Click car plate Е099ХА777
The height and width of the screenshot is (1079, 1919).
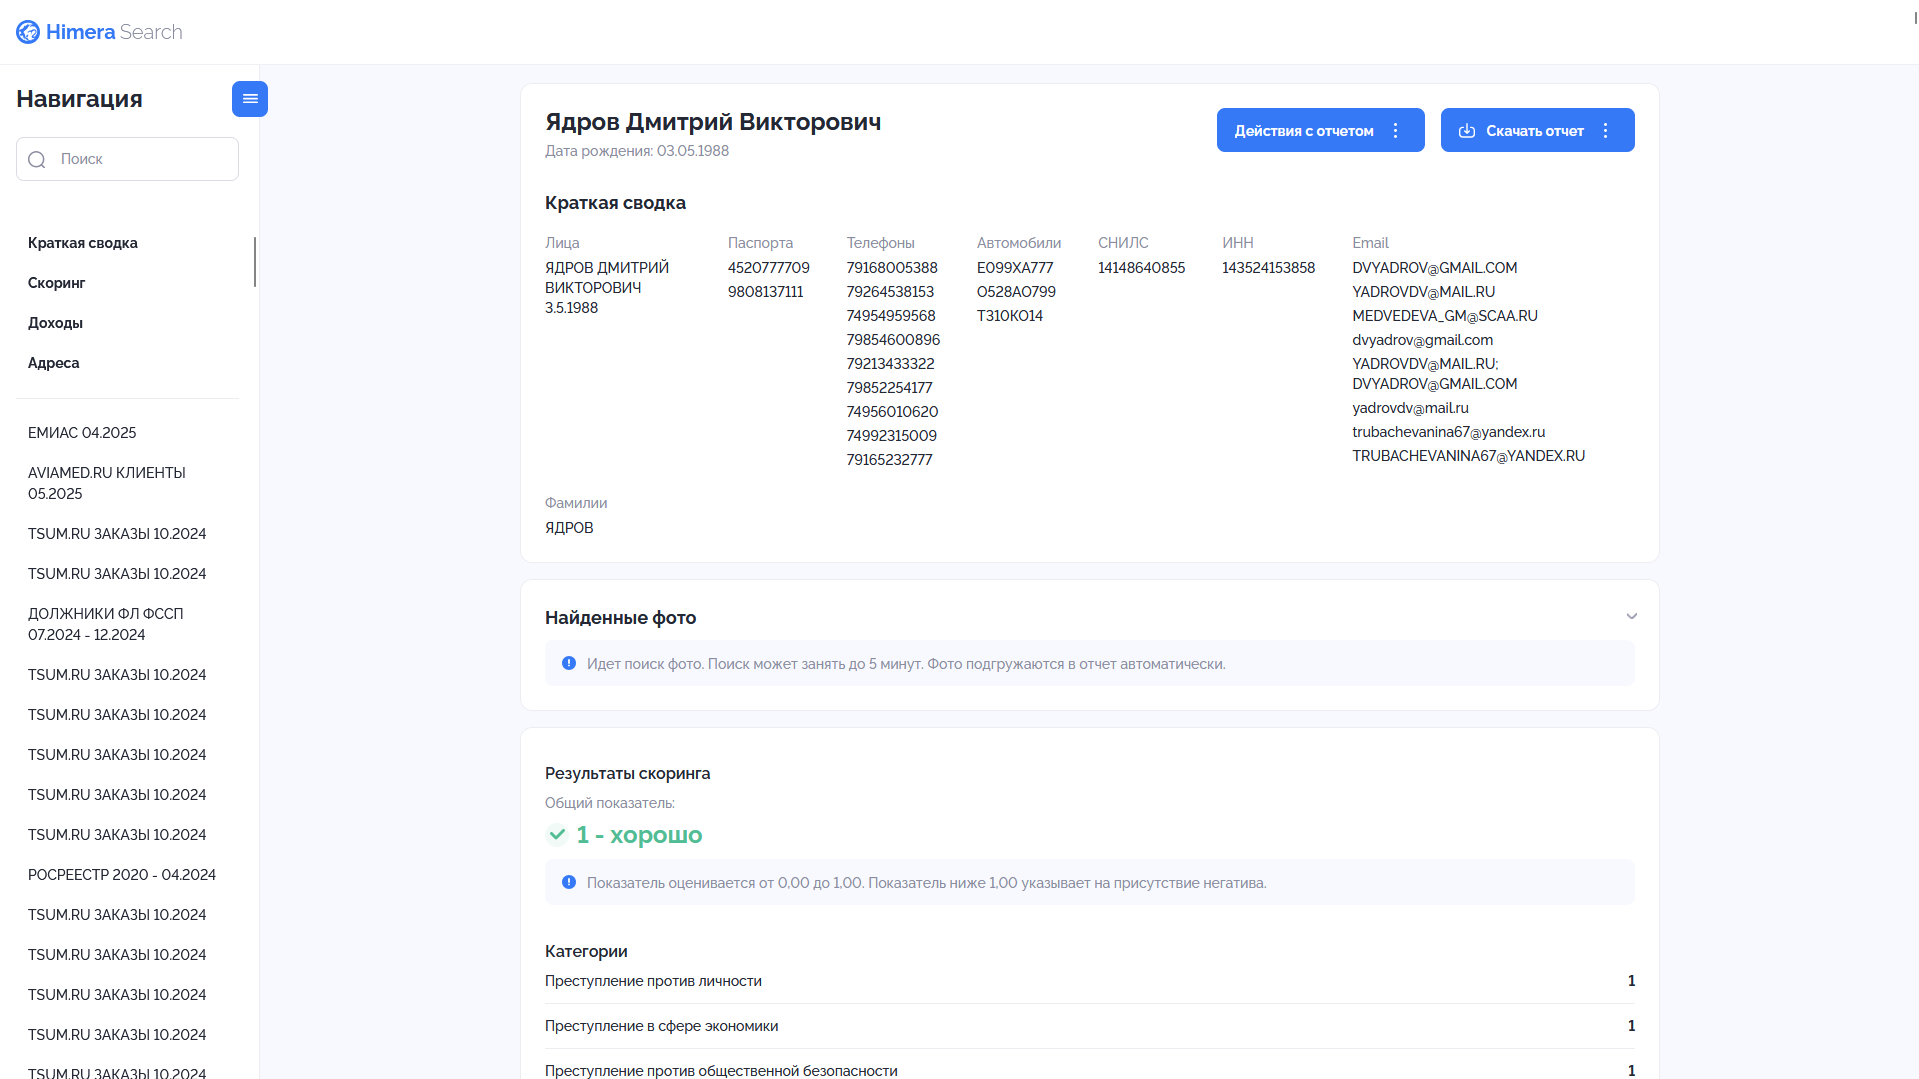click(x=1015, y=268)
